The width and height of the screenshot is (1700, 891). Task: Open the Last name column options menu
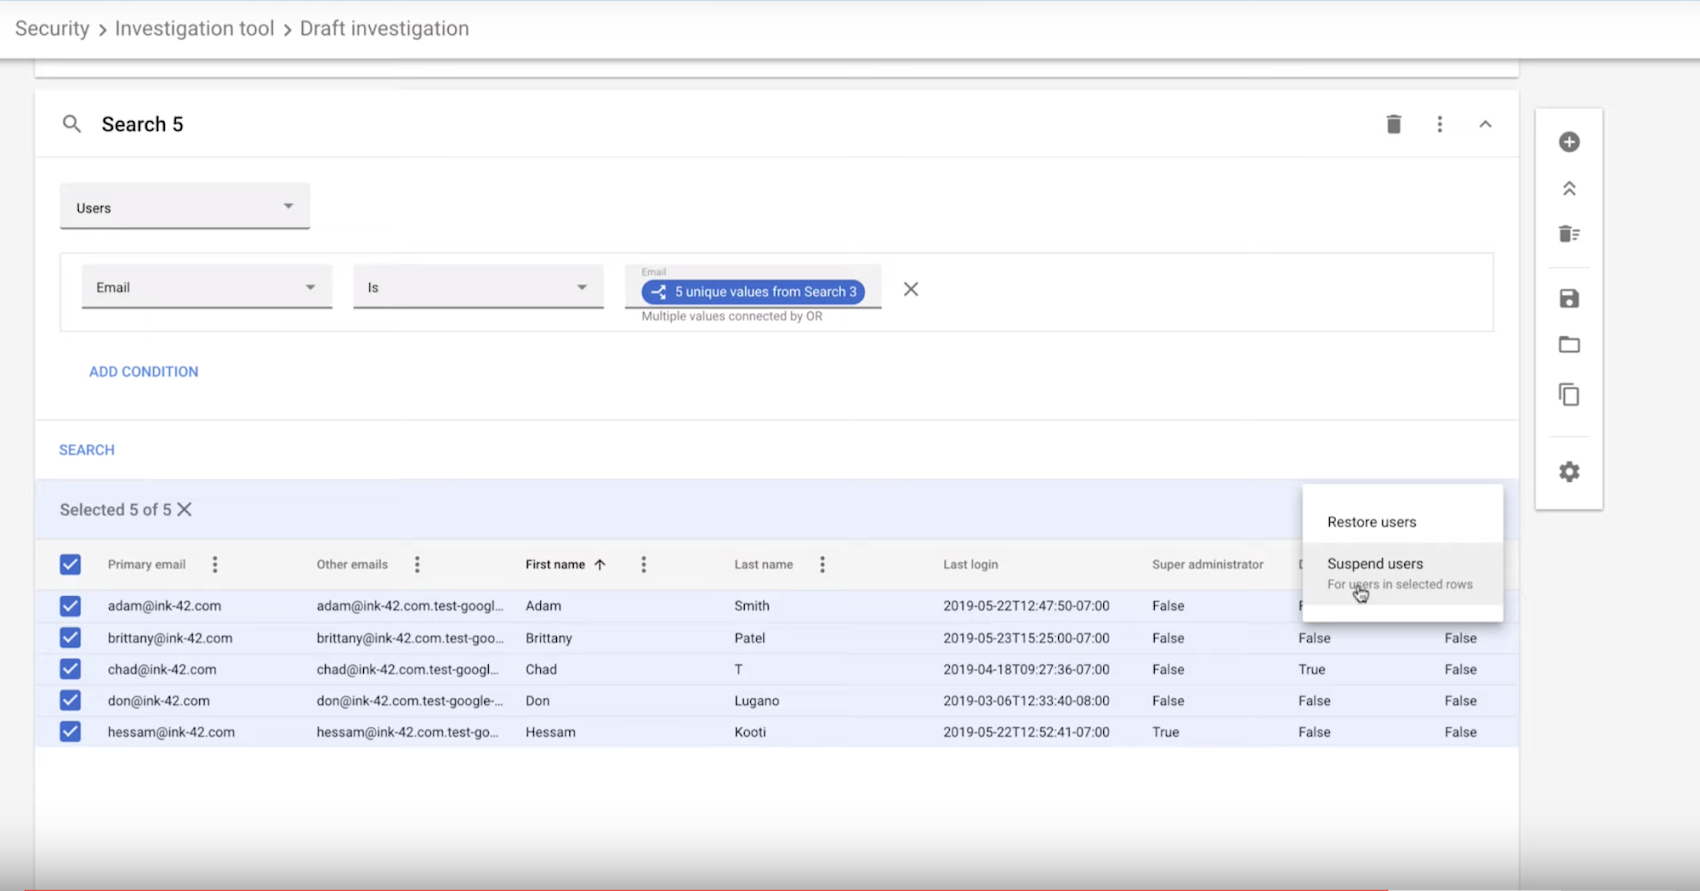tap(822, 565)
